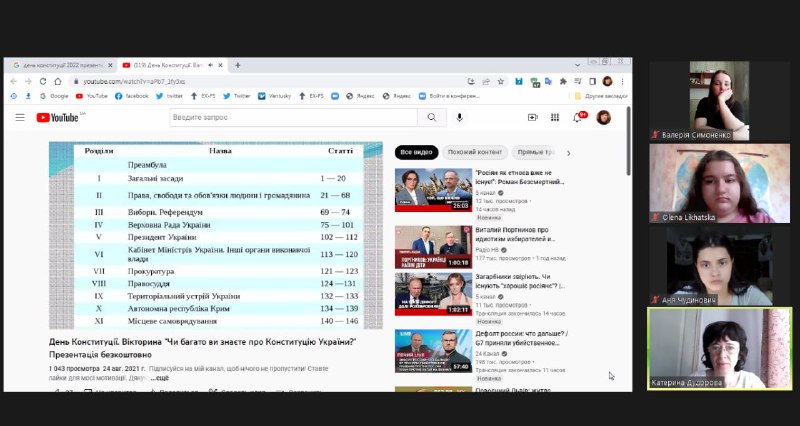800x426 pixels.
Task: Click the 1 043 просмотра view count text
Action: click(x=74, y=368)
